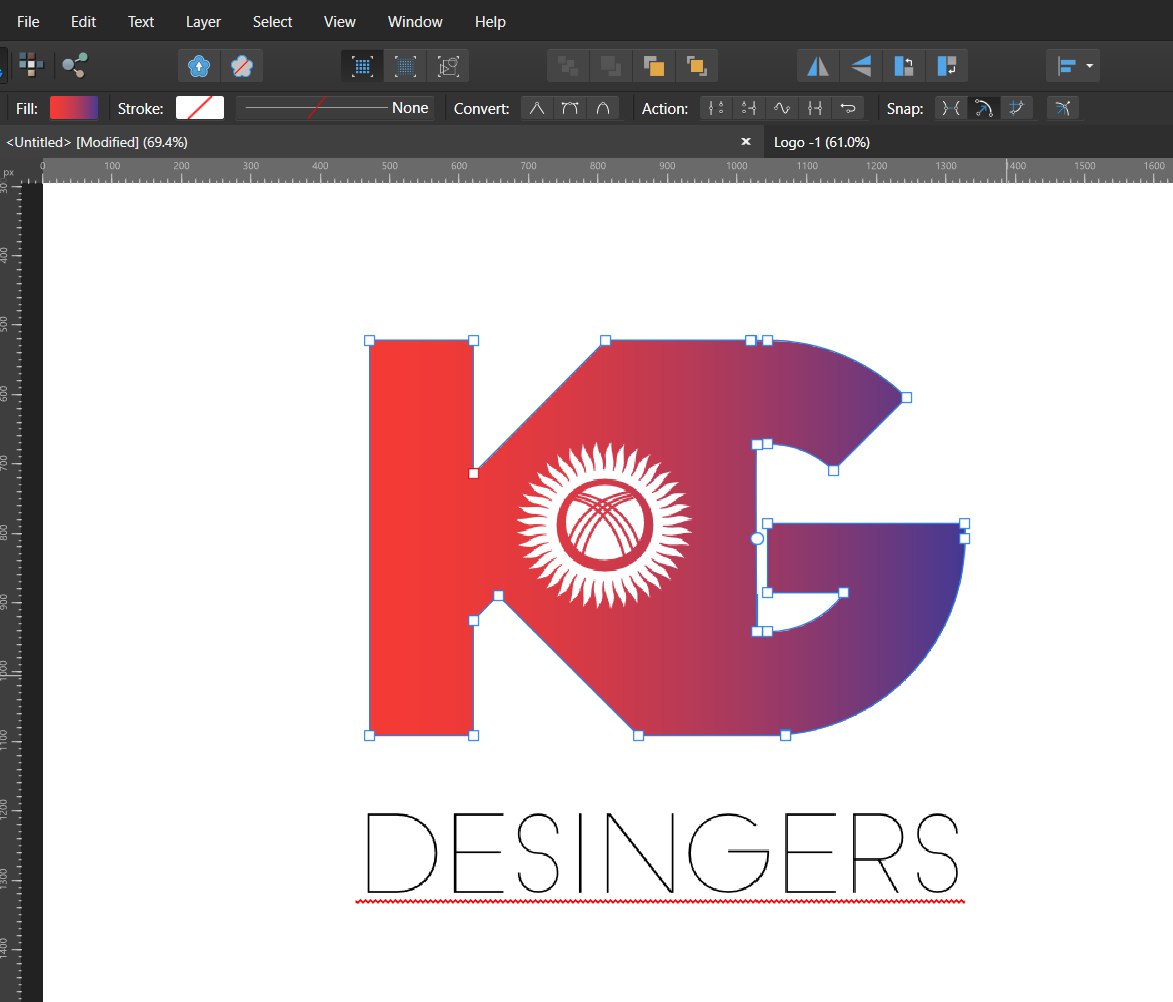Open the Window menu
Viewport: 1173px width, 1002px height.
415,22
